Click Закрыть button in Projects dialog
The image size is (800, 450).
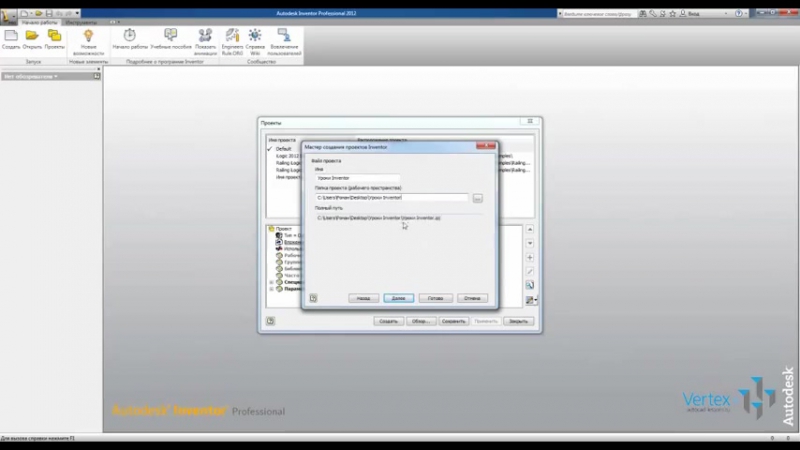point(518,321)
